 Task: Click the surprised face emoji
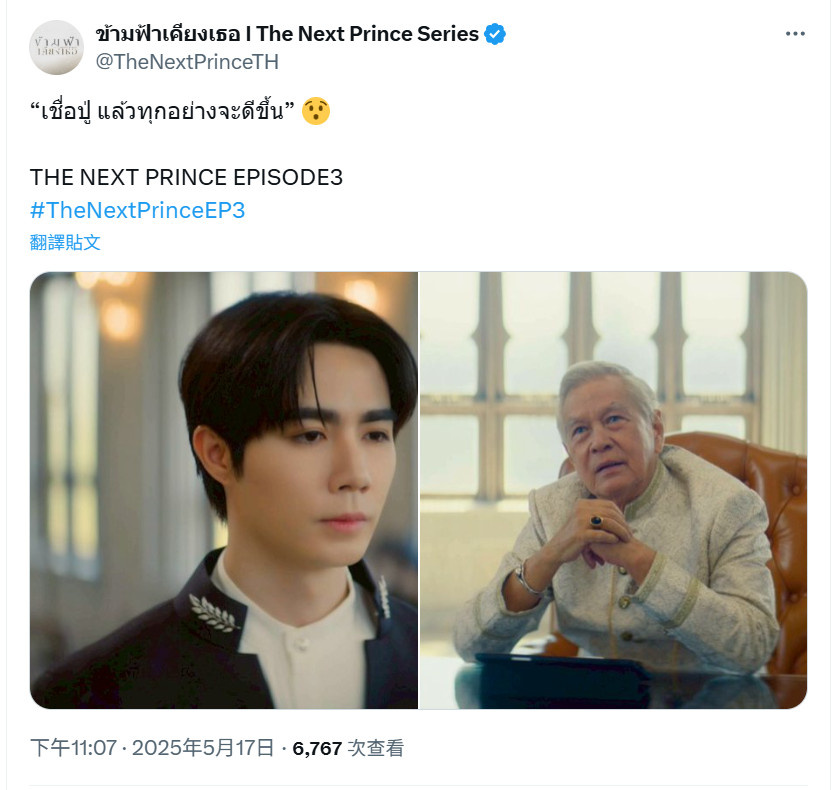pyautogui.click(x=316, y=111)
